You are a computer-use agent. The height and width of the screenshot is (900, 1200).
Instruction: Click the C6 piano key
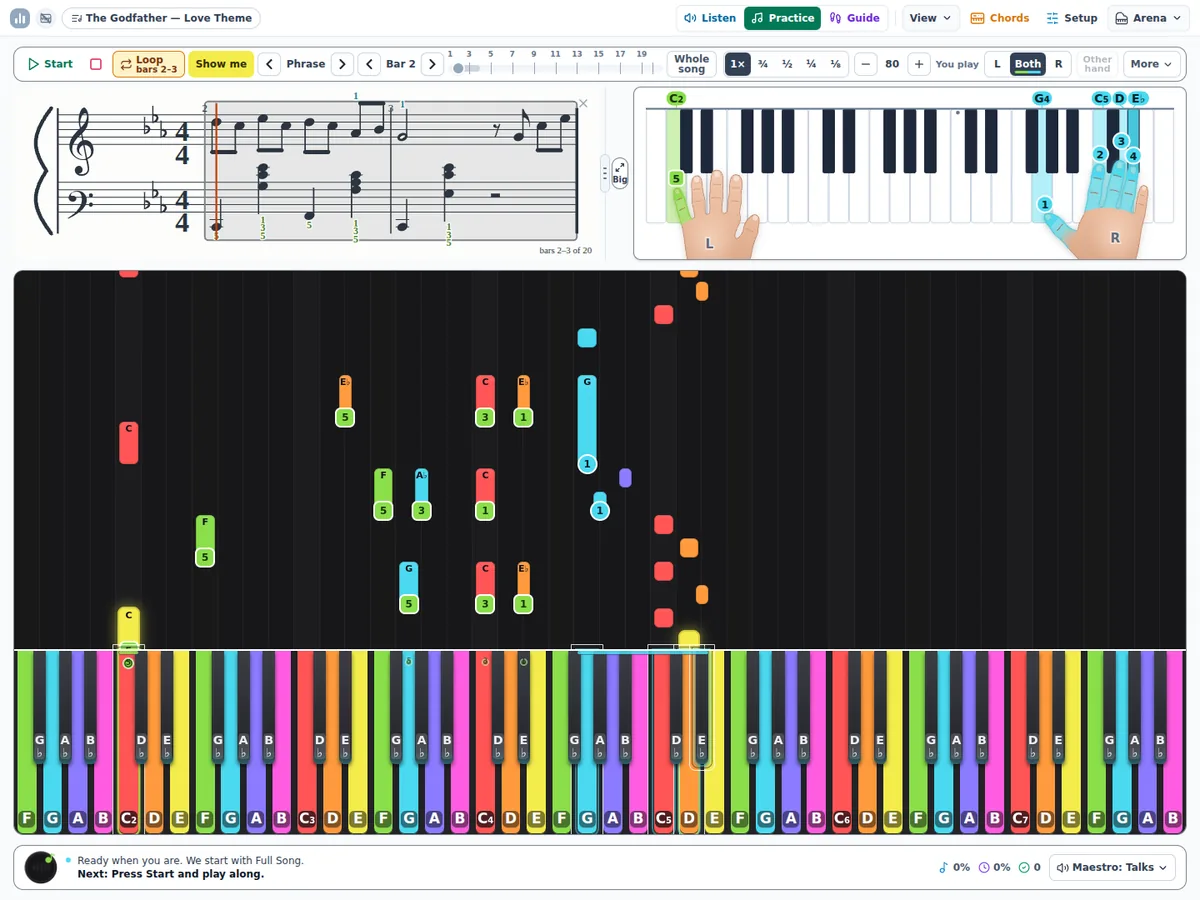[x=842, y=741]
